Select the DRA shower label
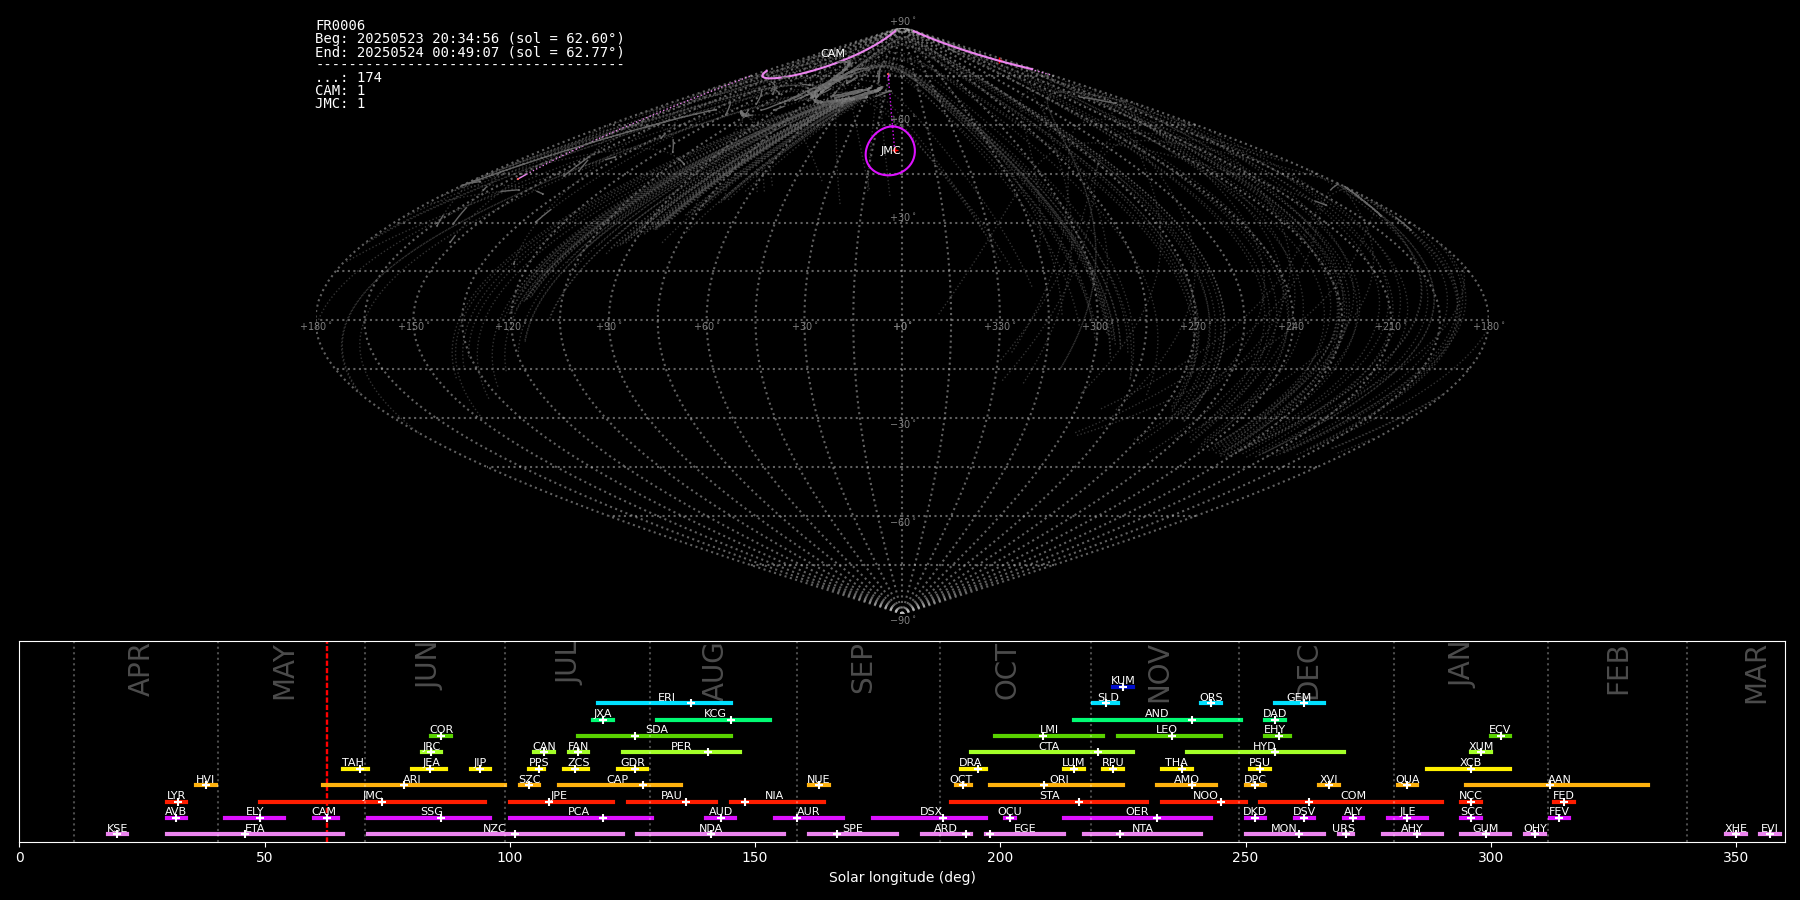The image size is (1800, 900). tap(970, 763)
